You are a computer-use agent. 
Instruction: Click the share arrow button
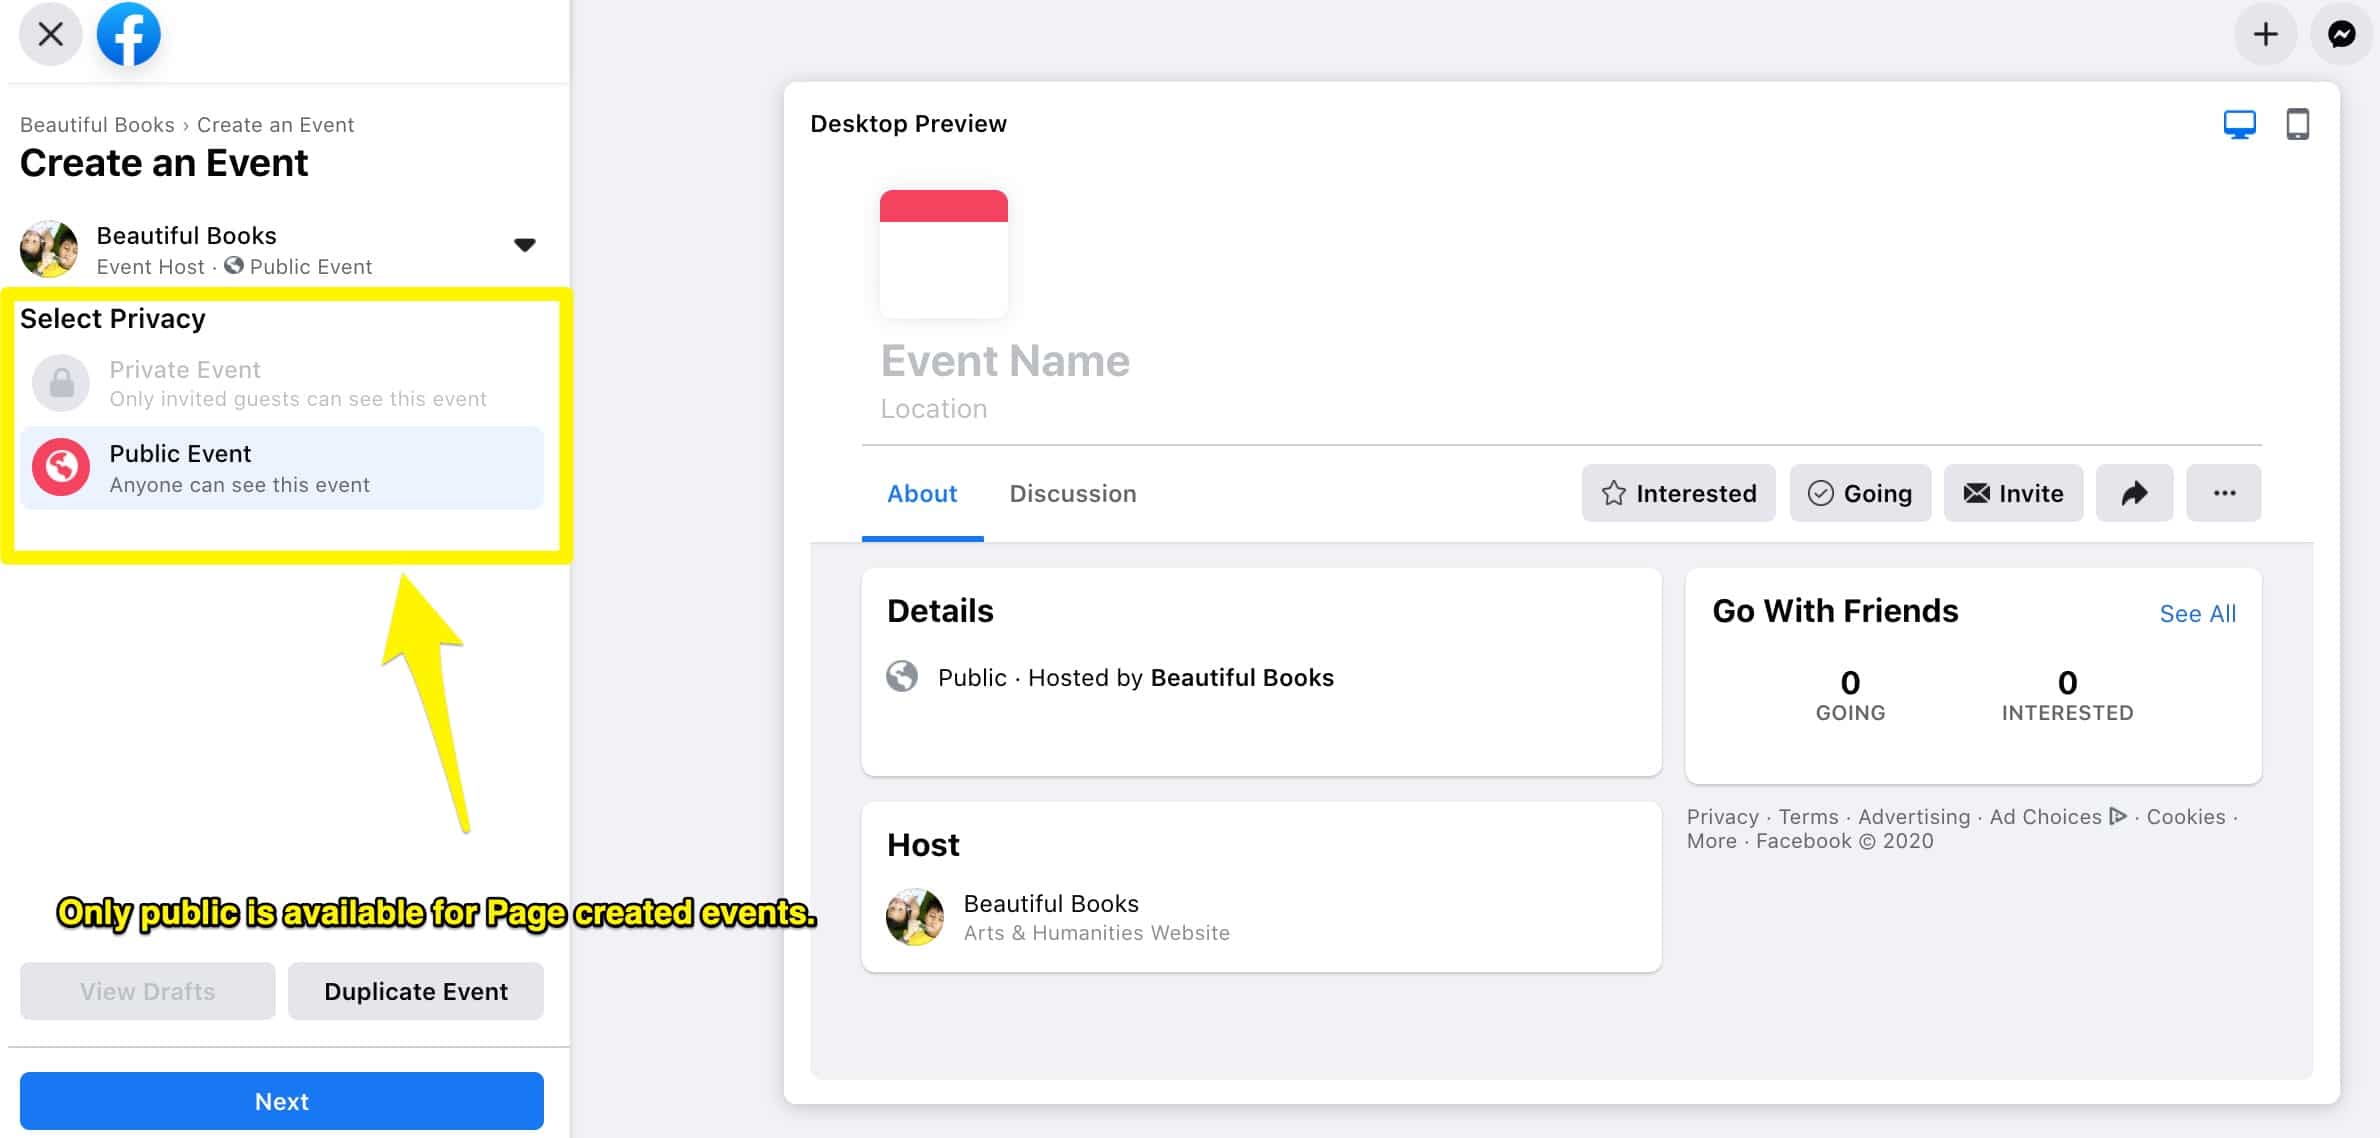(x=2134, y=493)
